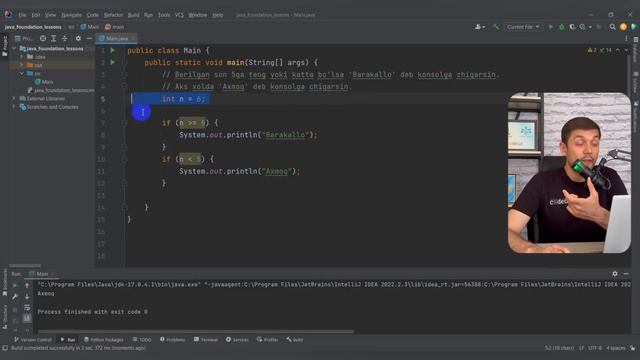This screenshot has width=640, height=360.
Task: Open the Code menu
Action: tap(93, 15)
